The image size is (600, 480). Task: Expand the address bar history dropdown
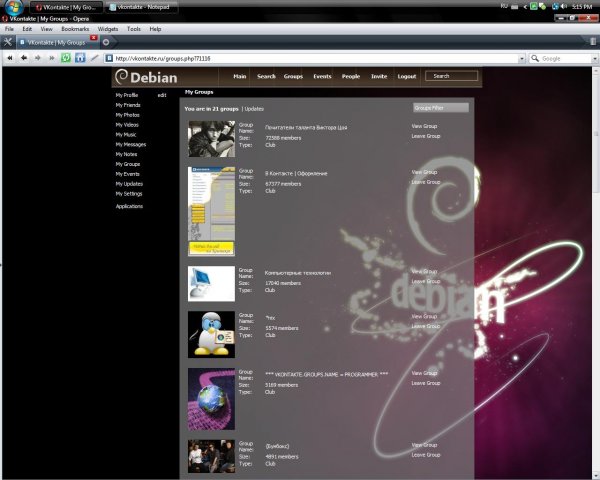tap(522, 59)
